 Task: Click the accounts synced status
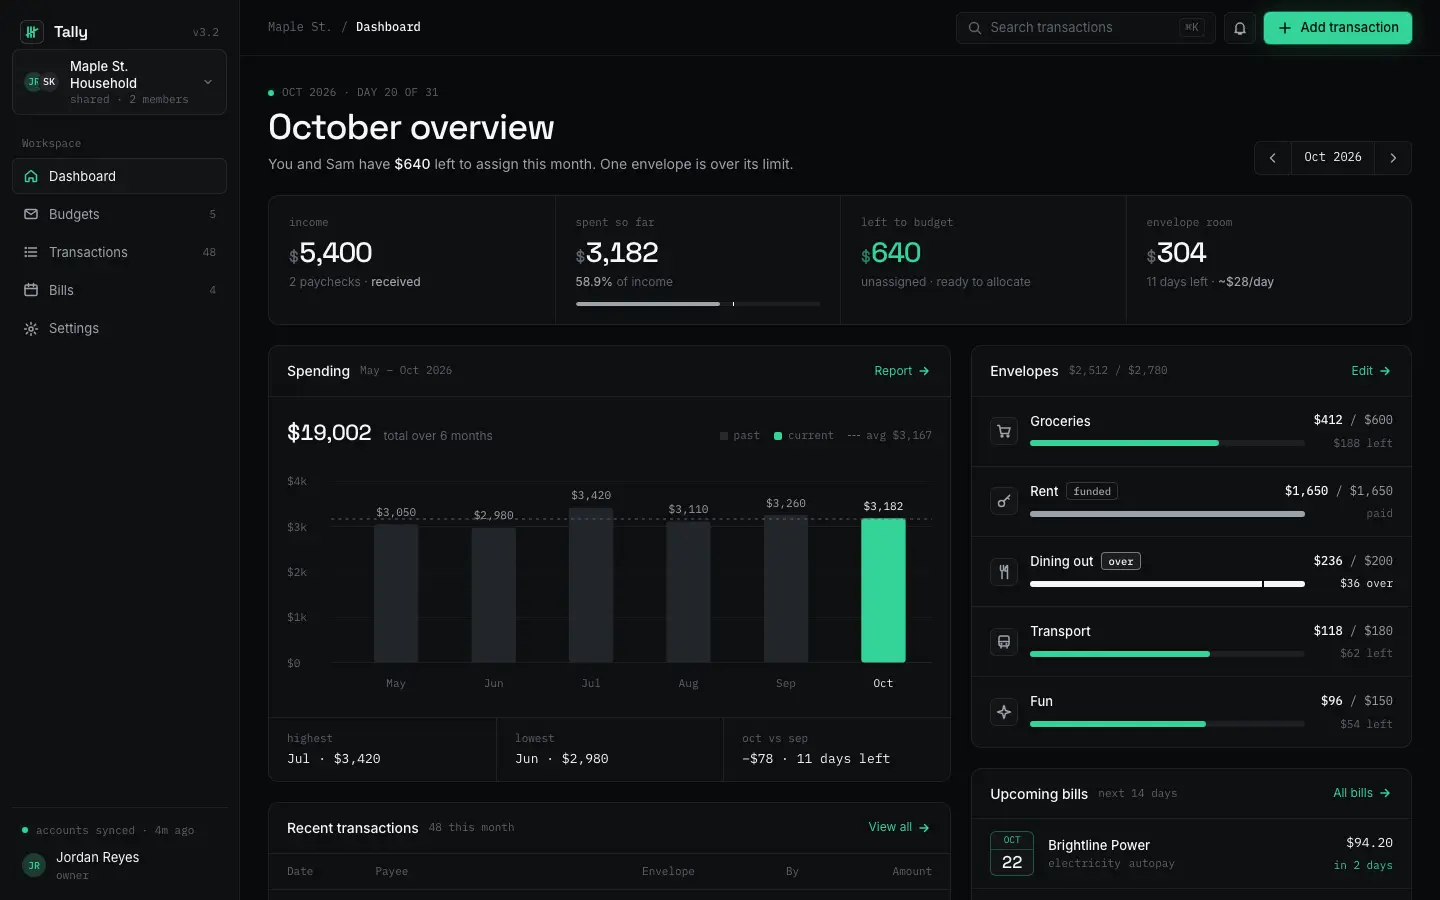click(x=108, y=830)
